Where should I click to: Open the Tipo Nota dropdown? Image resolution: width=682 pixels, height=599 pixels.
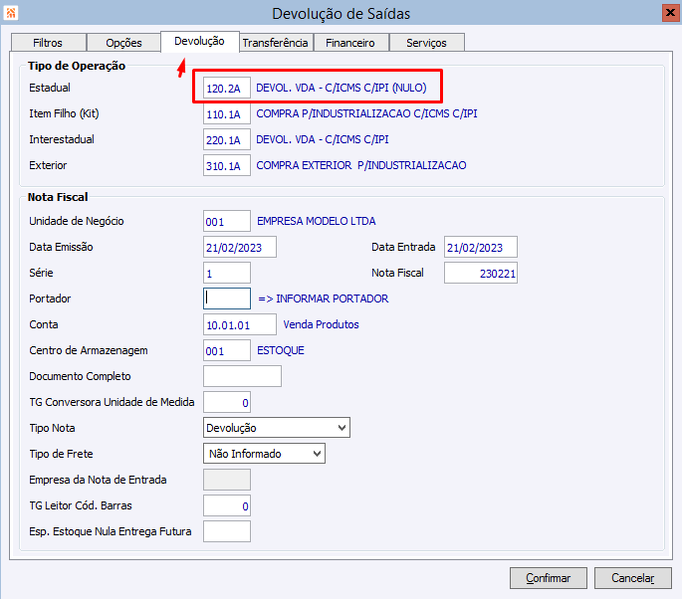click(277, 428)
